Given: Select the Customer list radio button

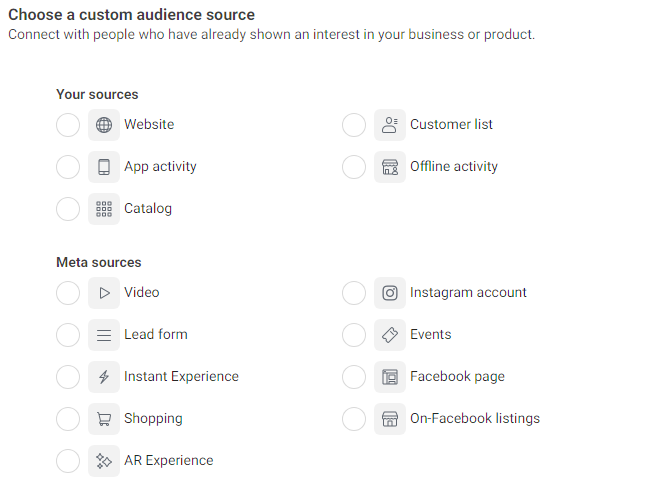Looking at the screenshot, I should coord(354,125).
